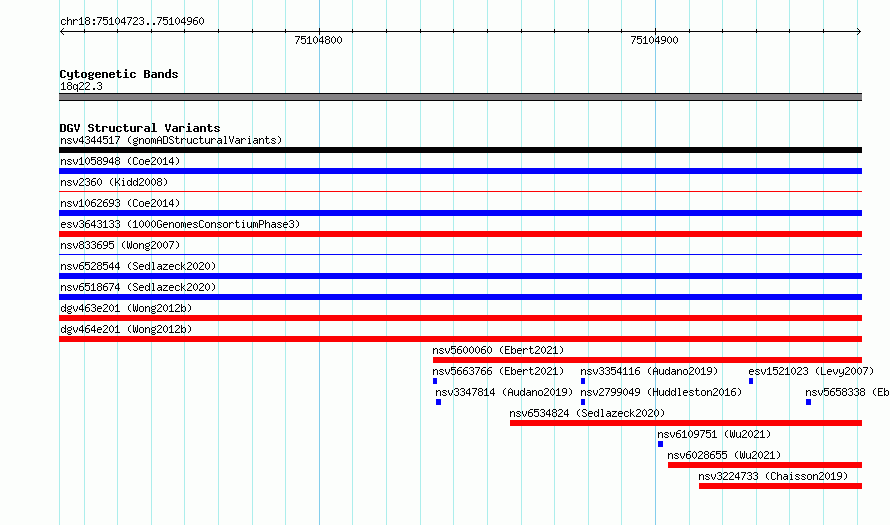
Task: Select the nsv4344517 (gnomADStructuralVariants) label
Action: pyautogui.click(x=171, y=140)
